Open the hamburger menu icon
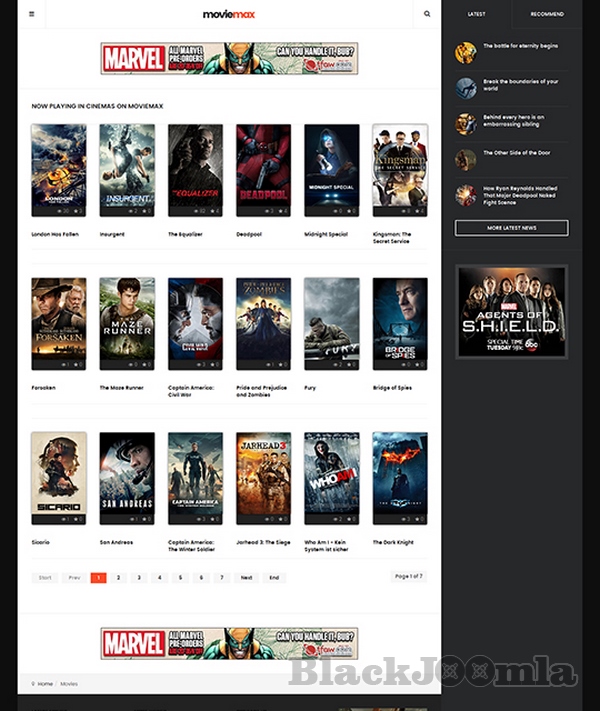 tap(31, 14)
